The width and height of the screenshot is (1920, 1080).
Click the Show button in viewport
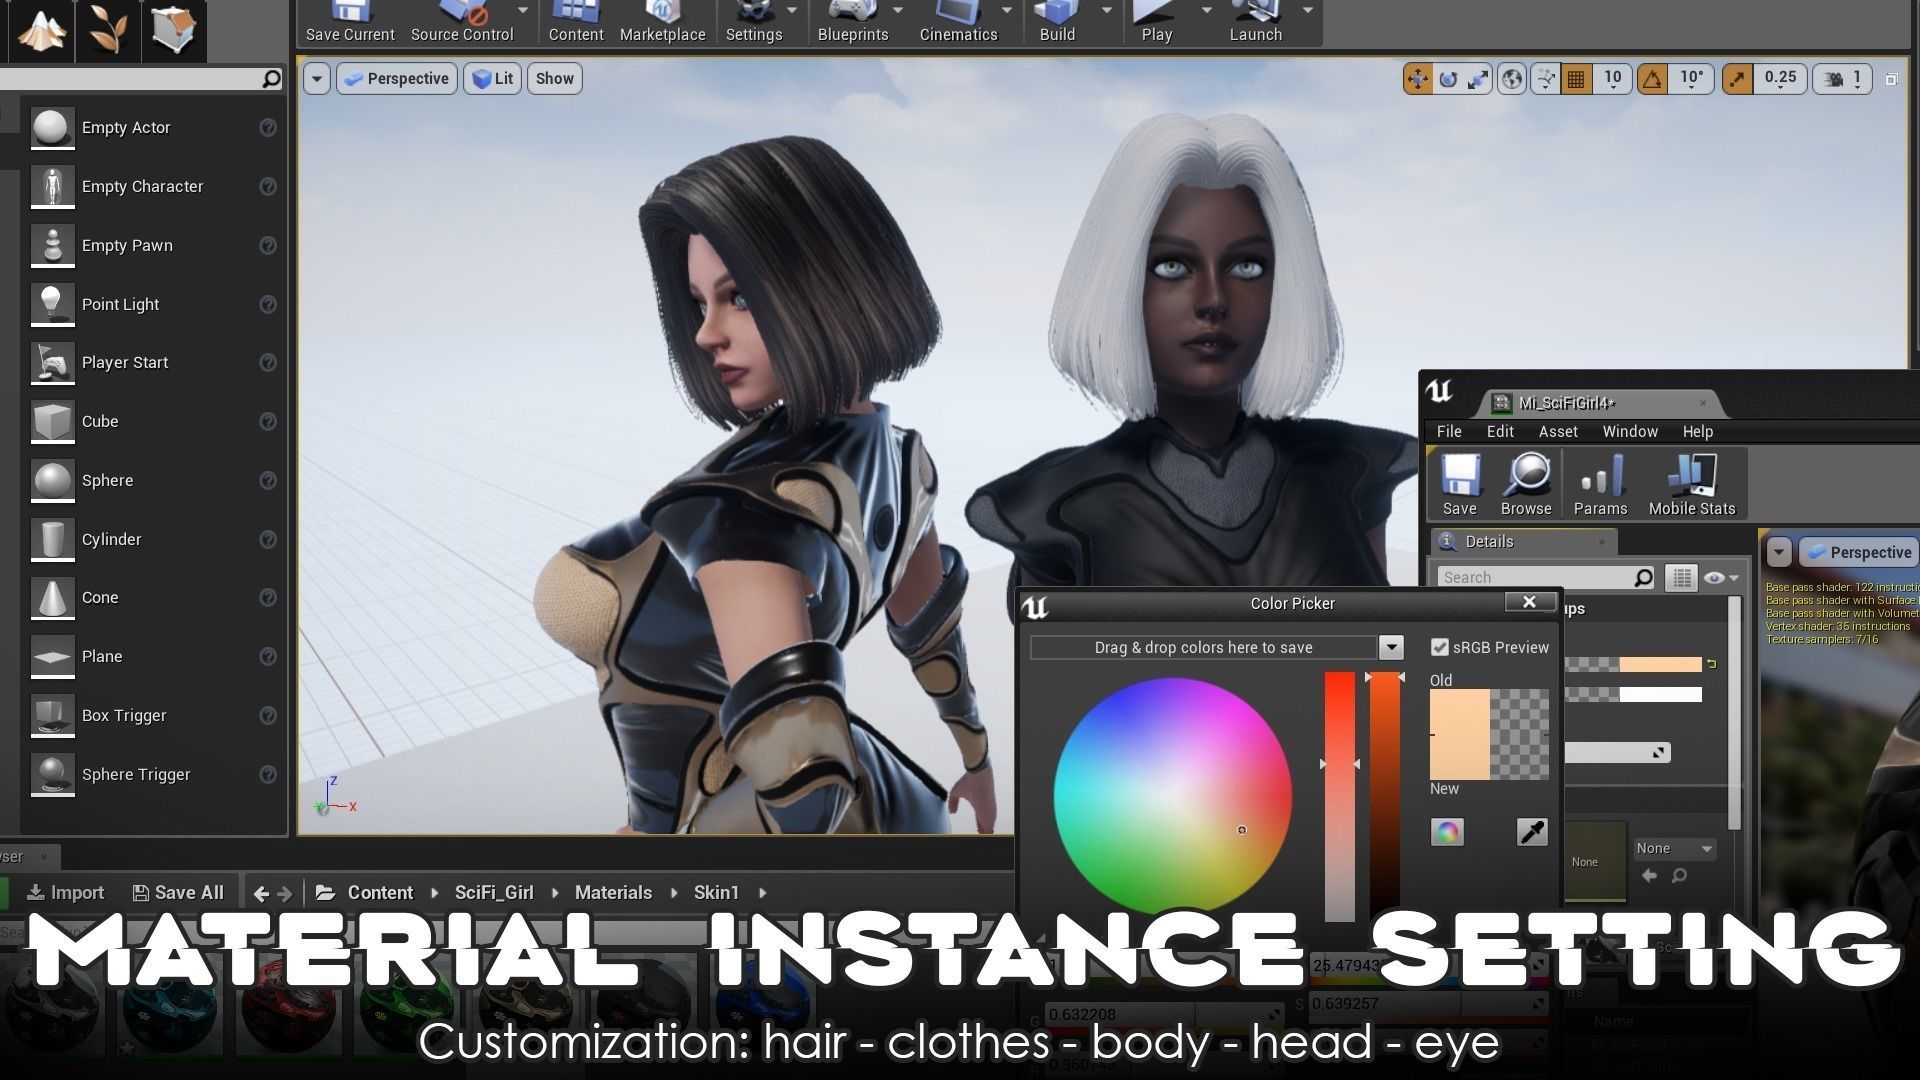pos(555,79)
